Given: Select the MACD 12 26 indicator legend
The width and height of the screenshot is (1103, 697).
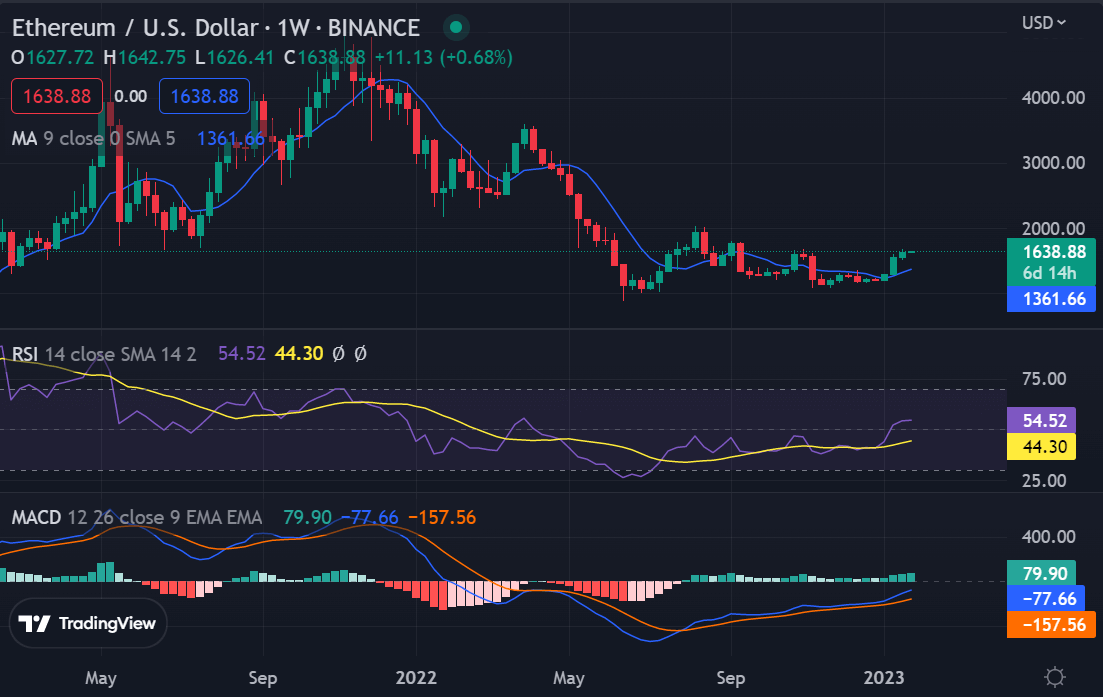Looking at the screenshot, I should click(x=136, y=518).
